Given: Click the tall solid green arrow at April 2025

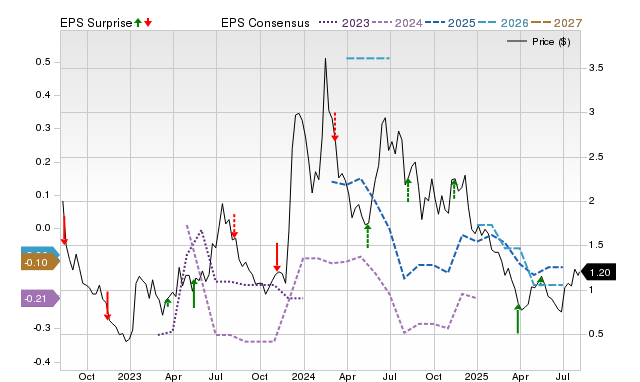Looking at the screenshot, I should (518, 319).
